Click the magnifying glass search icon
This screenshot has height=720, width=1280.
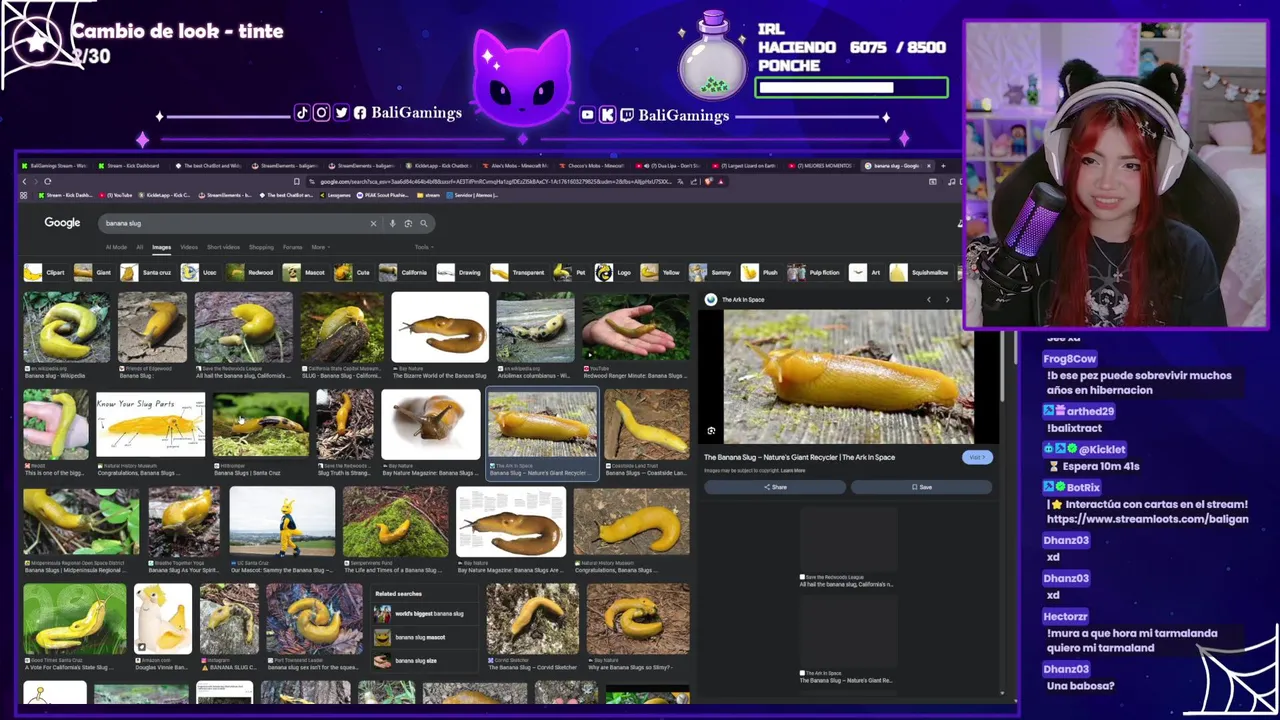click(423, 223)
